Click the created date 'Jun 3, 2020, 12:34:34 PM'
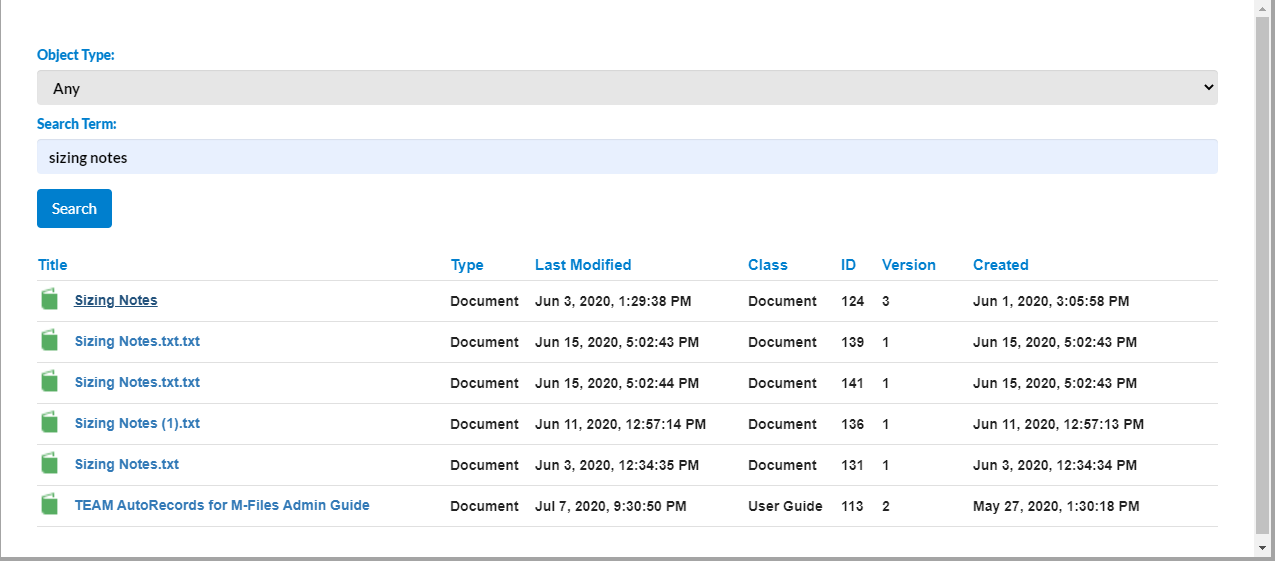 1055,465
